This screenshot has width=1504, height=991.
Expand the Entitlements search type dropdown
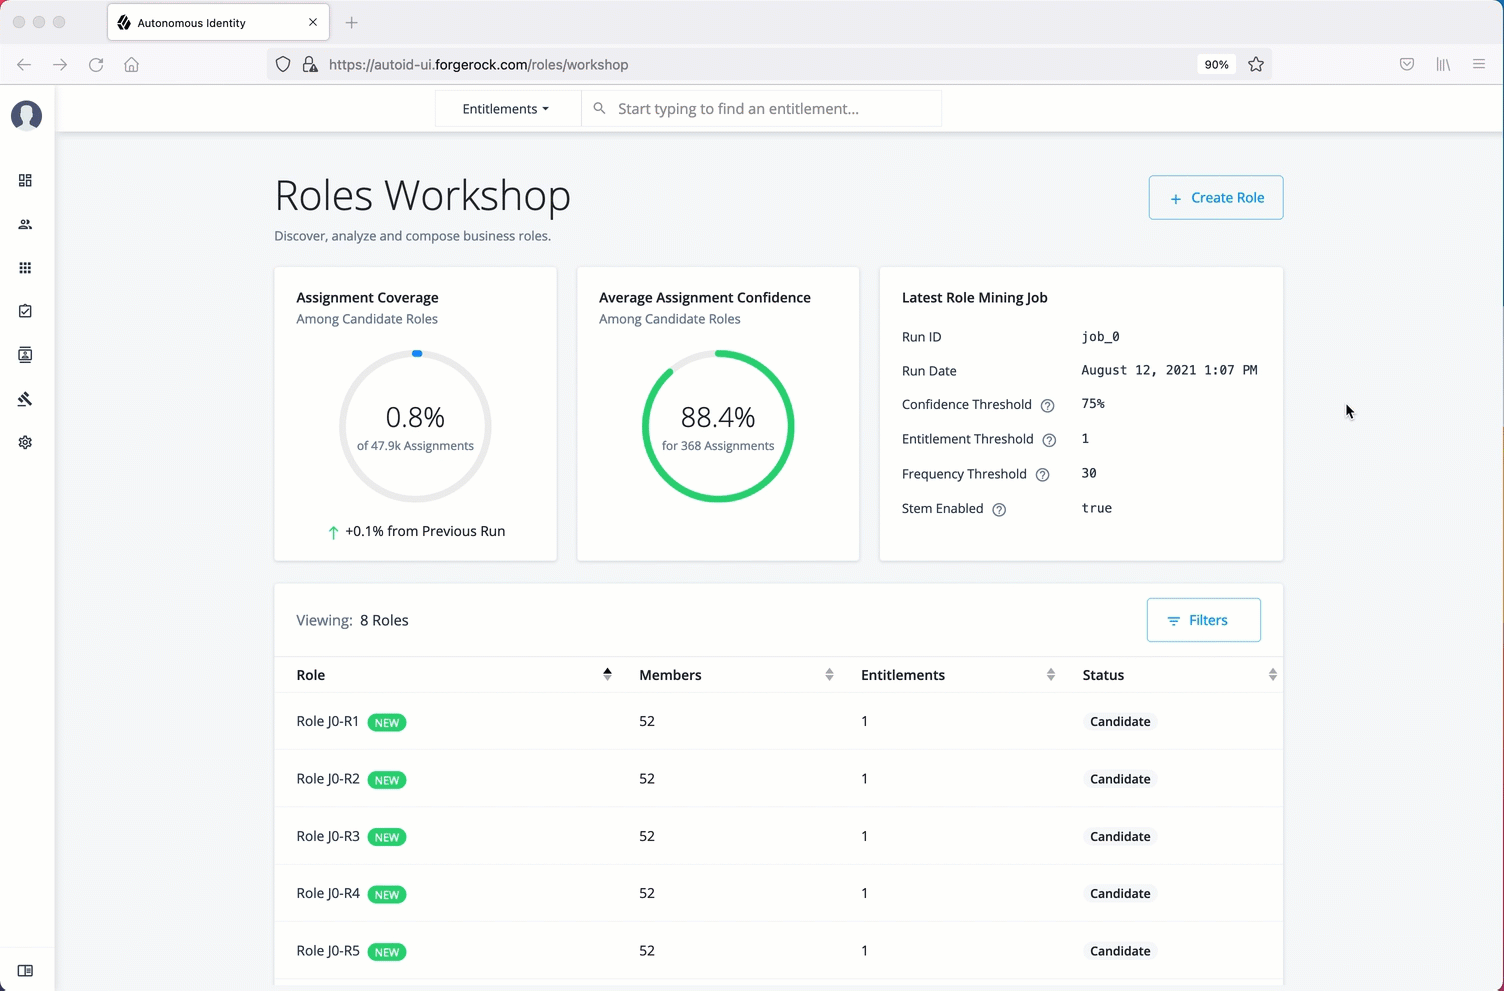[x=506, y=109]
